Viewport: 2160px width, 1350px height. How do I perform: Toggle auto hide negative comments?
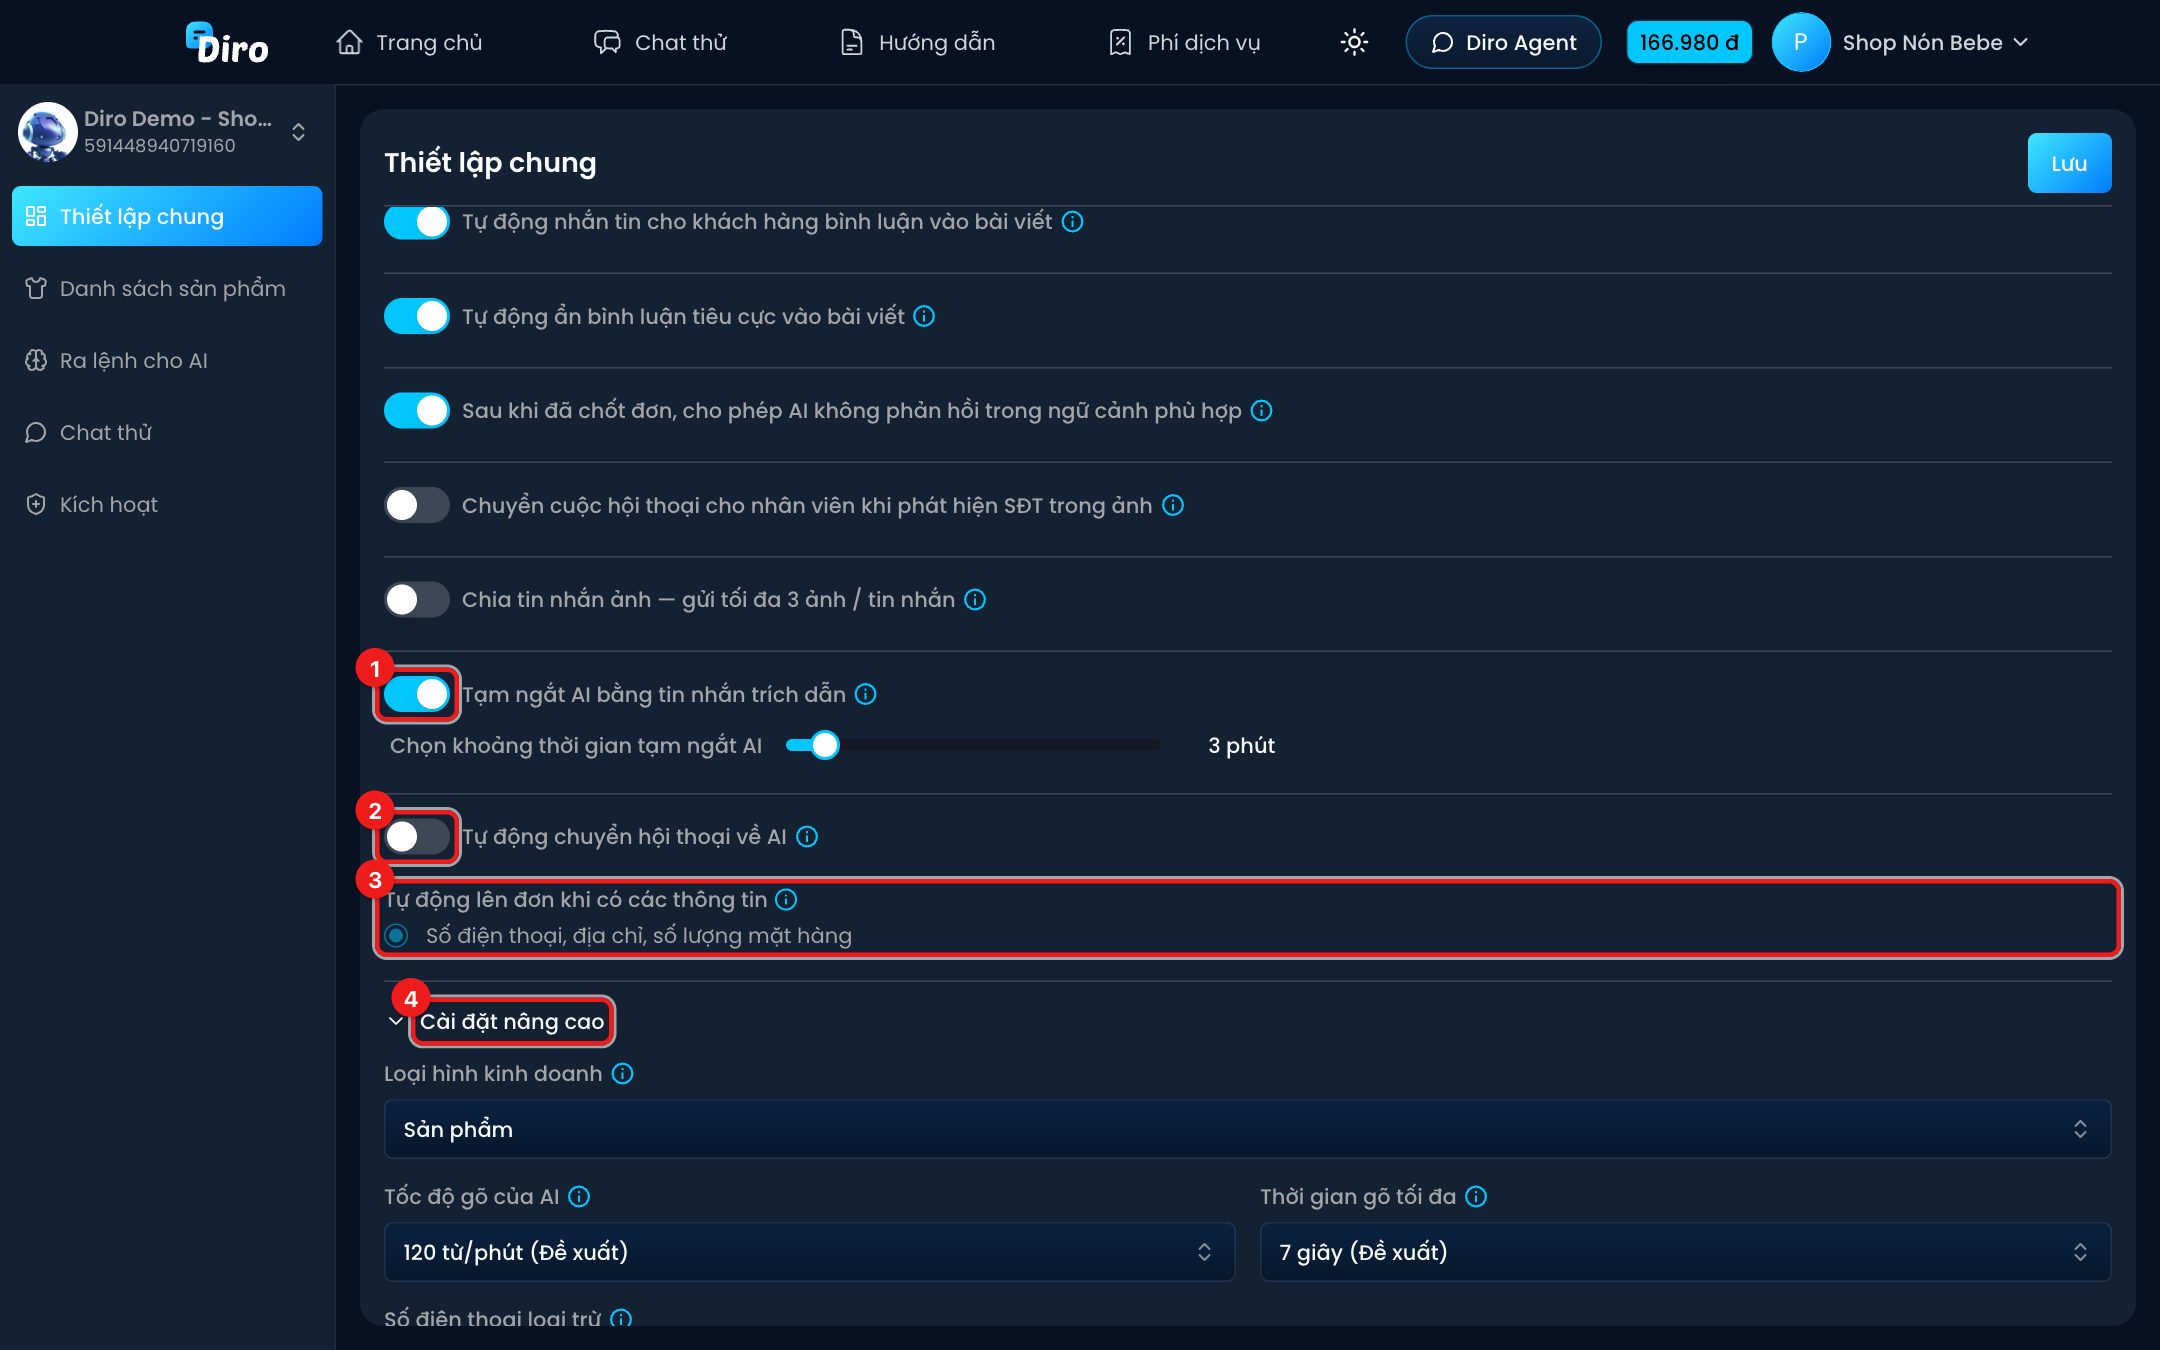(x=417, y=316)
